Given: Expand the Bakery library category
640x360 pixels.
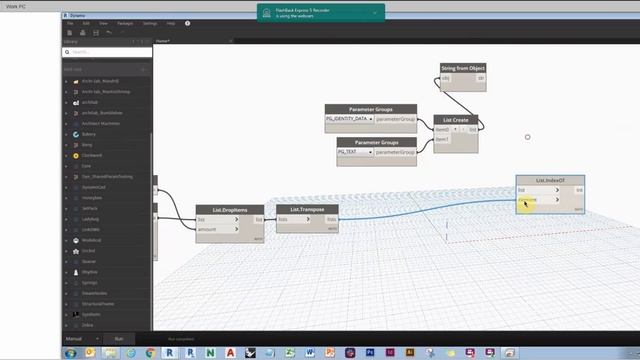Looking at the screenshot, I should click(x=67, y=134).
